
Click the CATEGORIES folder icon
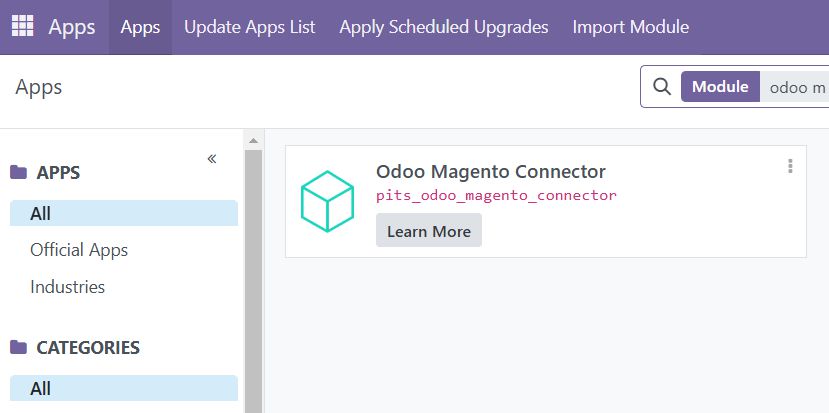(19, 347)
